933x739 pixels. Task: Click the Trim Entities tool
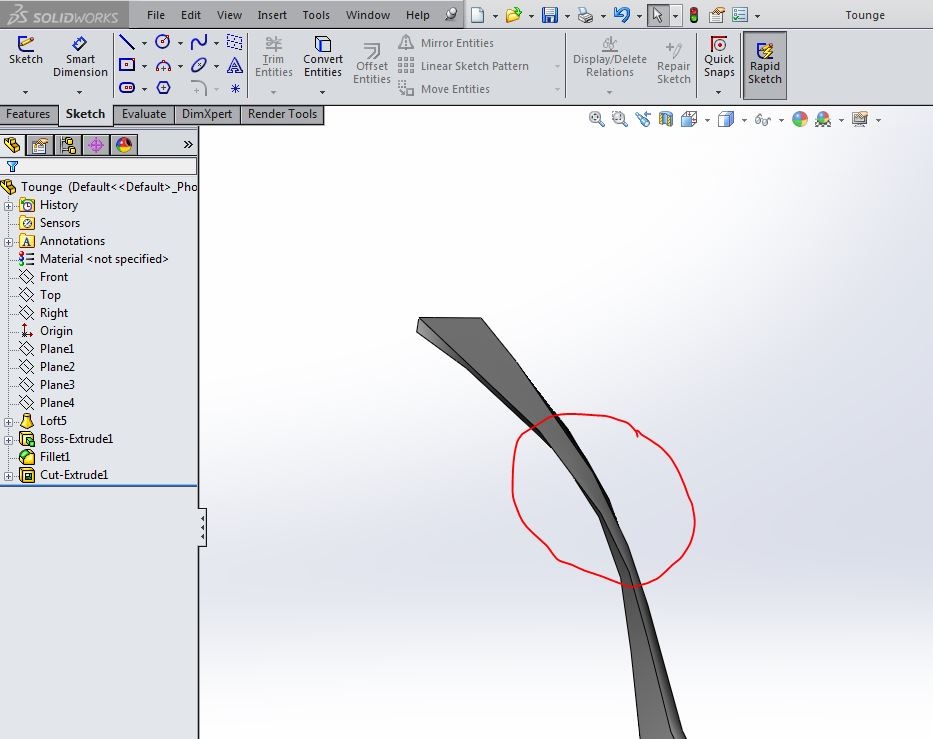pyautogui.click(x=274, y=57)
